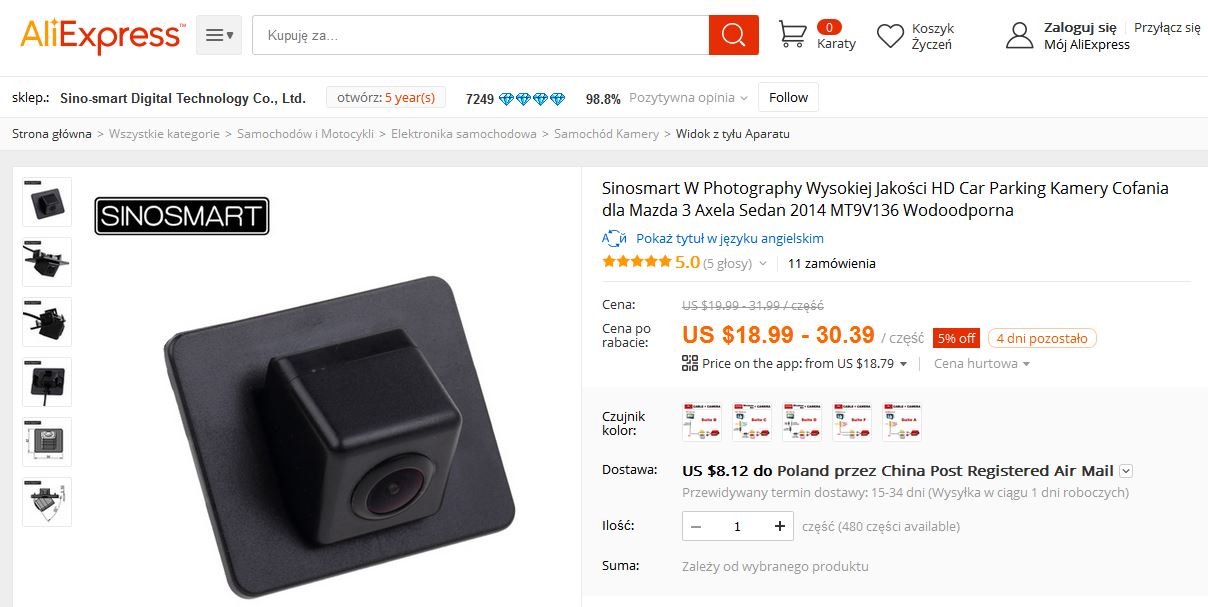This screenshot has height=607, width=1208.
Task: Click the Zaloguj się login link
Action: tap(1080, 27)
